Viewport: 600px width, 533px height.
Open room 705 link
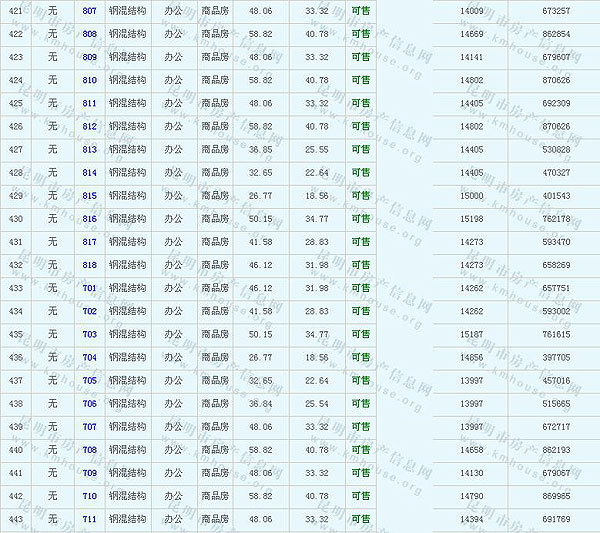pyautogui.click(x=90, y=381)
